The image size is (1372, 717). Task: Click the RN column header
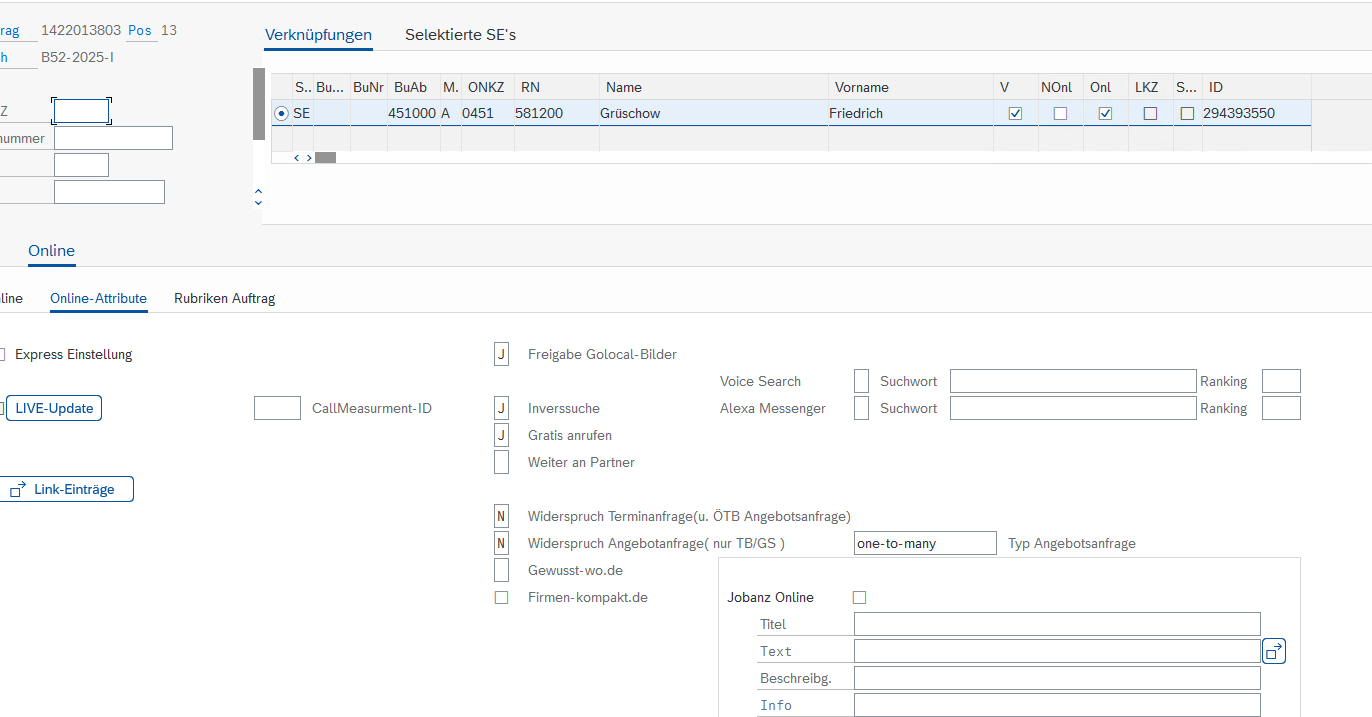click(556, 87)
